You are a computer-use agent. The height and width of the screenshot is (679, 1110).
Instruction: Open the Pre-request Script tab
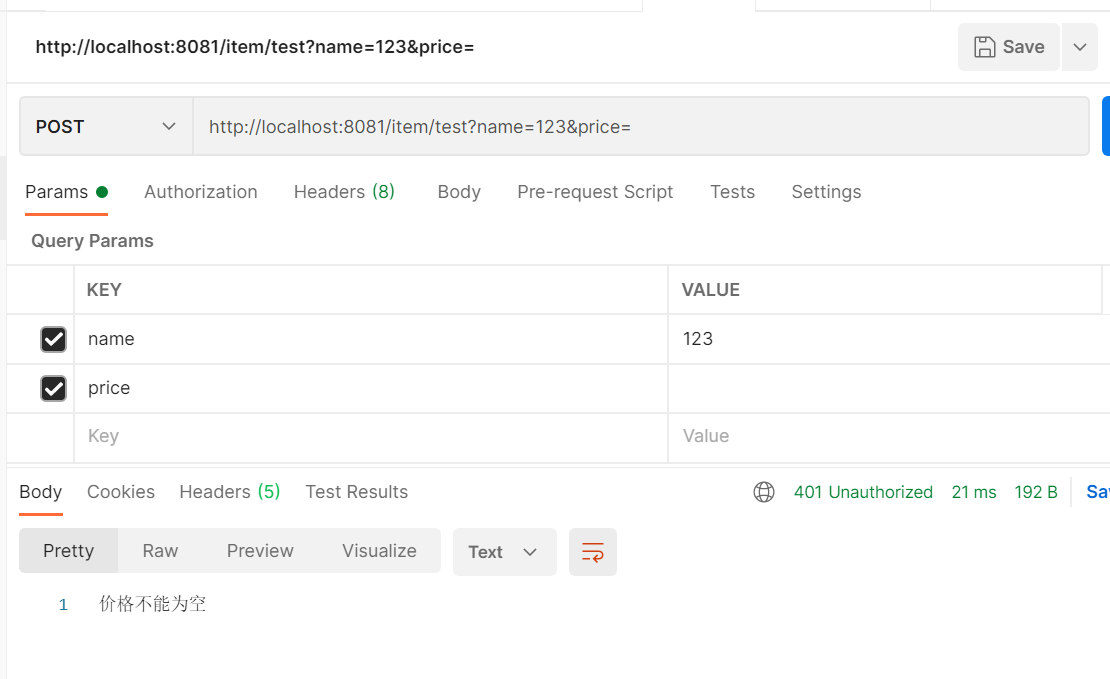click(x=595, y=192)
